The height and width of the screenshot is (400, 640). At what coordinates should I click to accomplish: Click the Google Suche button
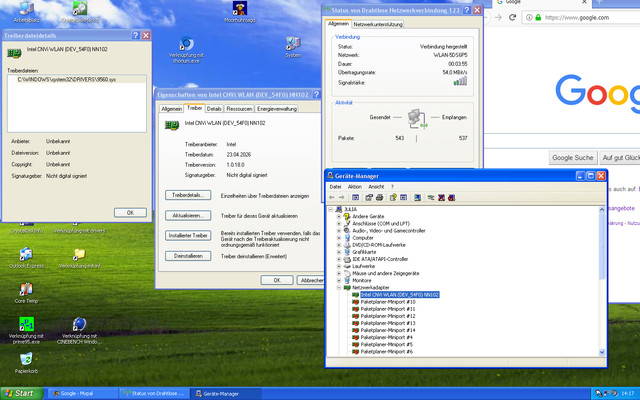click(x=573, y=158)
